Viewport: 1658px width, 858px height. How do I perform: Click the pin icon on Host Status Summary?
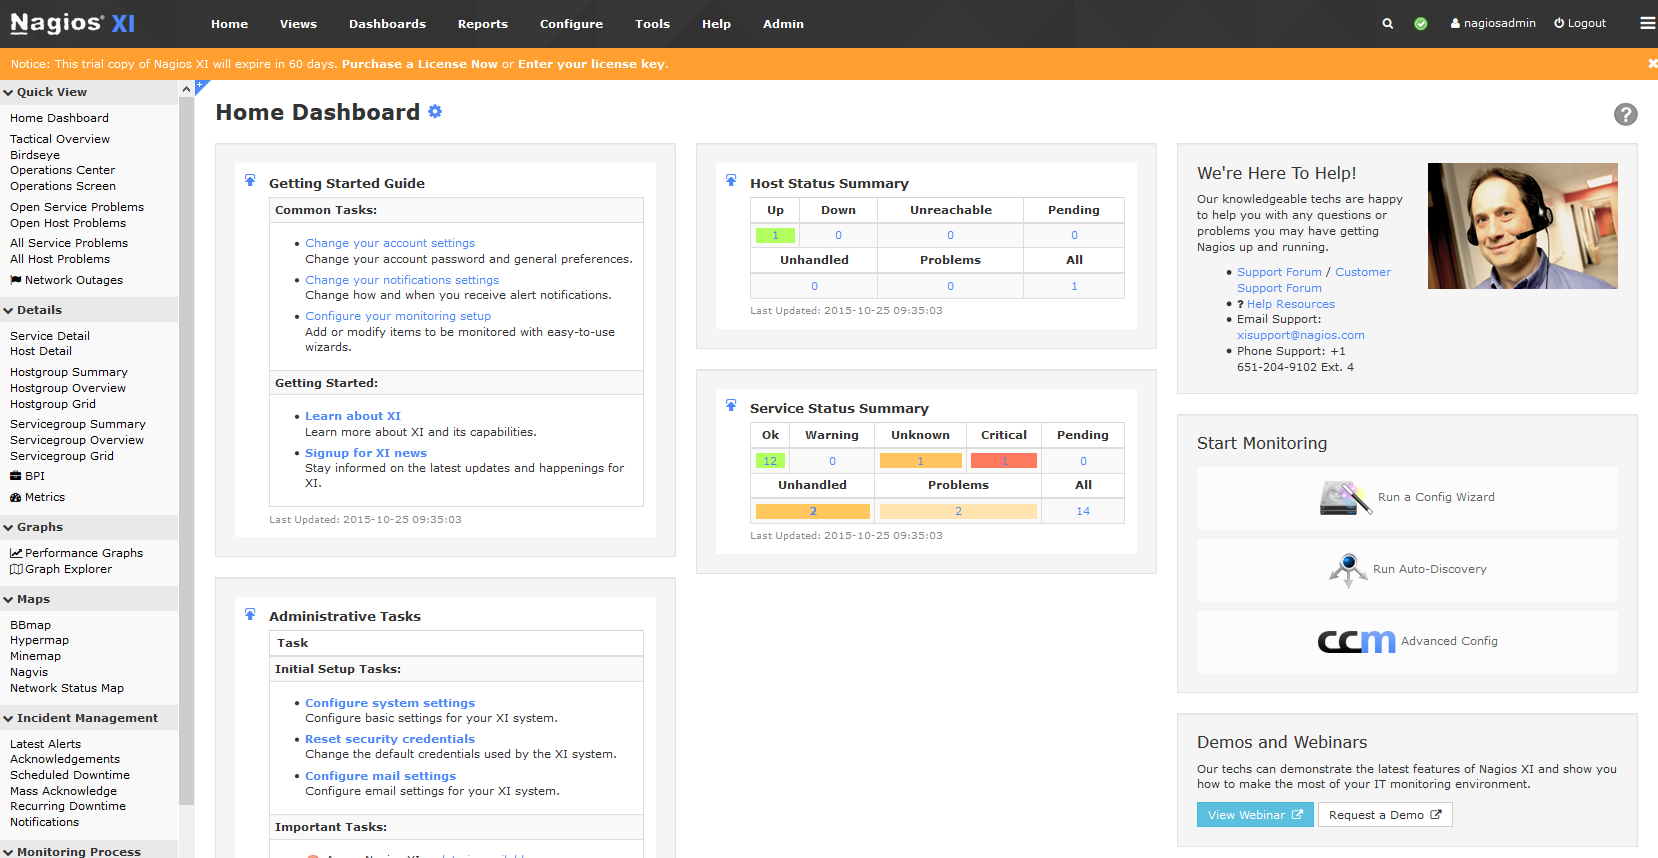click(x=731, y=181)
